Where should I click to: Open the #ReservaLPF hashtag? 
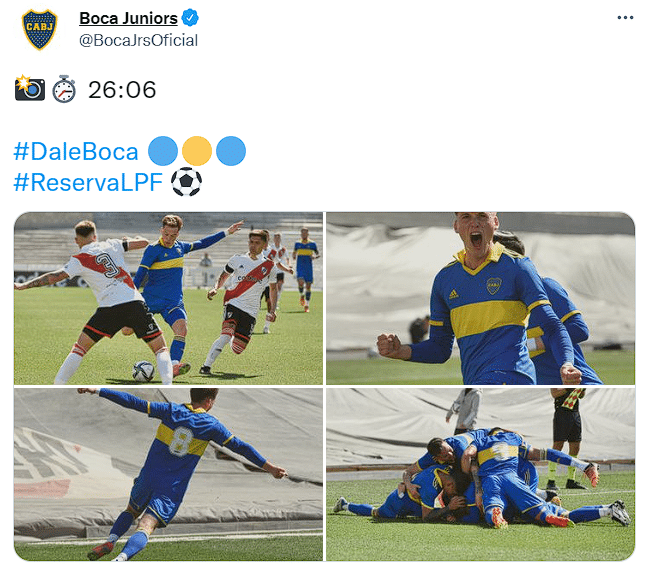click(88, 182)
